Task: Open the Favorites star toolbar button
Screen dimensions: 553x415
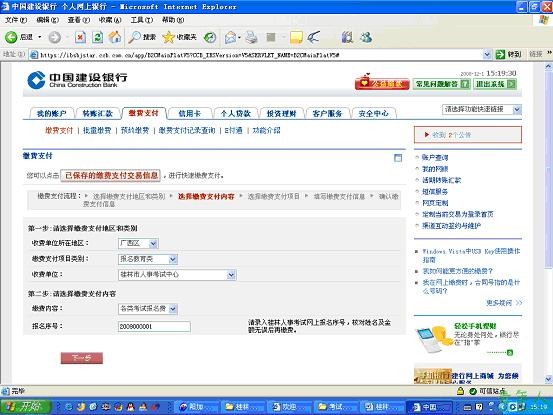Action: point(179,37)
